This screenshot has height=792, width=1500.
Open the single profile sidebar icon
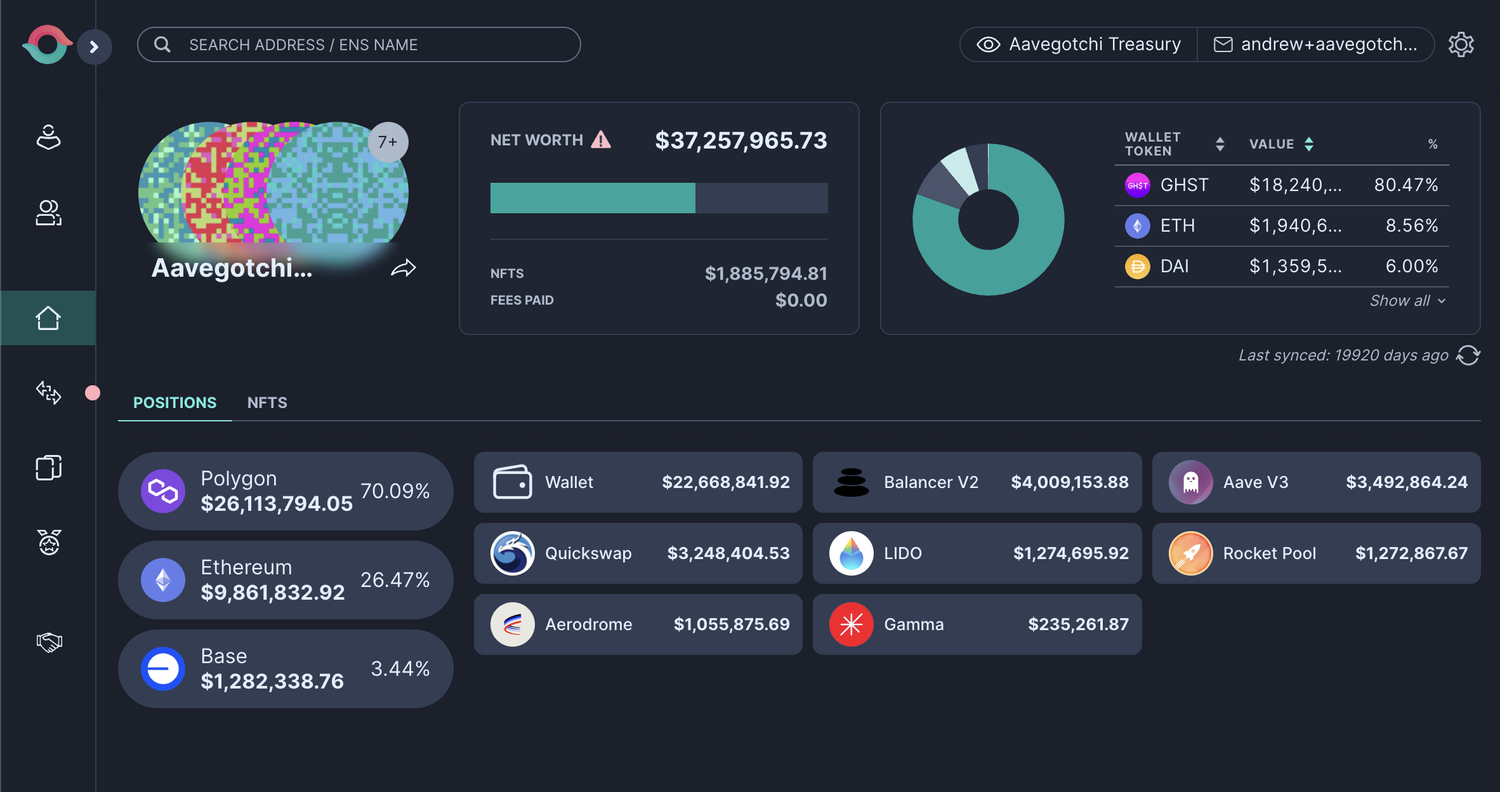click(48, 138)
